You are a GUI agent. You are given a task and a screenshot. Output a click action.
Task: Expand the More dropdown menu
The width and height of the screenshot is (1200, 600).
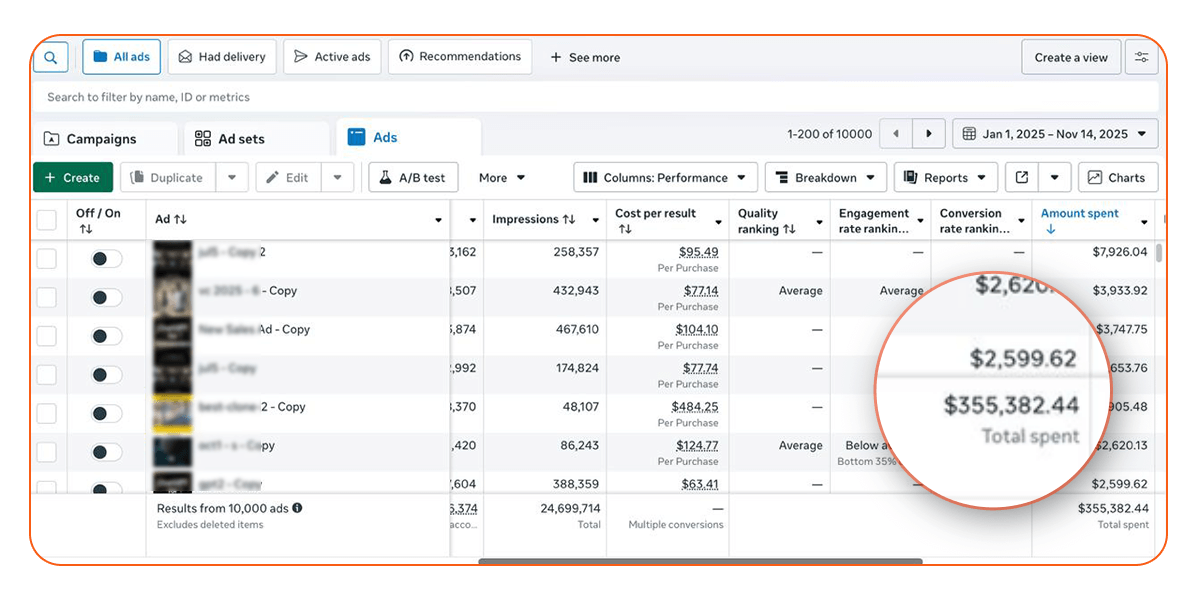point(503,177)
